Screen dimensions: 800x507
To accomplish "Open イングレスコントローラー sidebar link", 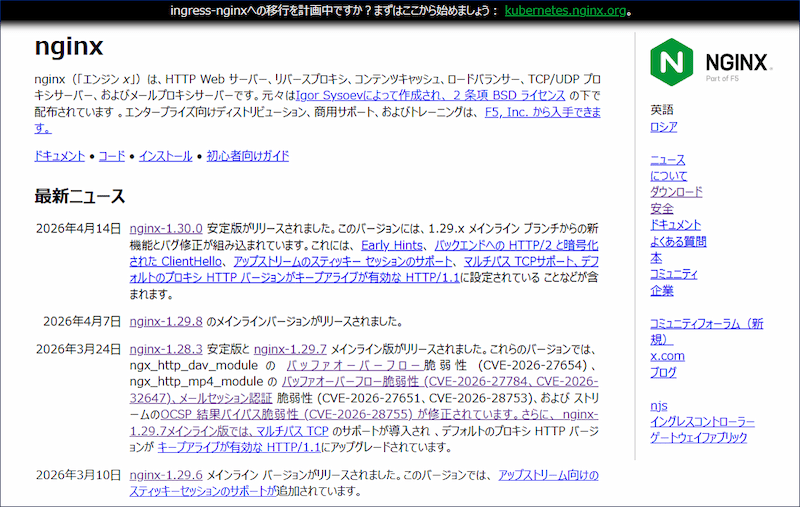I will click(702, 422).
